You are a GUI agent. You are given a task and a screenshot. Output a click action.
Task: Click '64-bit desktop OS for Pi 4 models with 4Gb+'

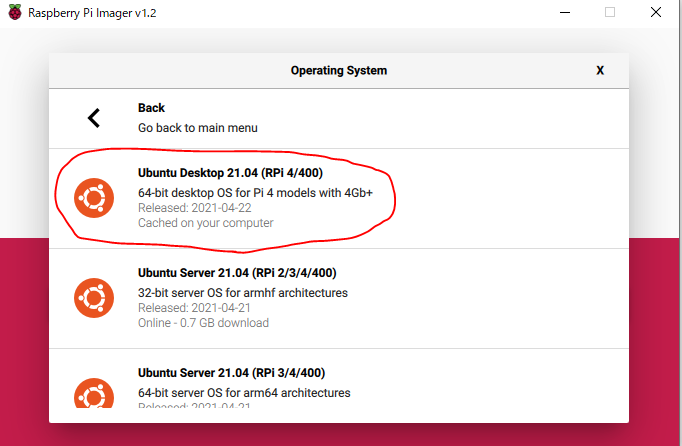(x=255, y=193)
